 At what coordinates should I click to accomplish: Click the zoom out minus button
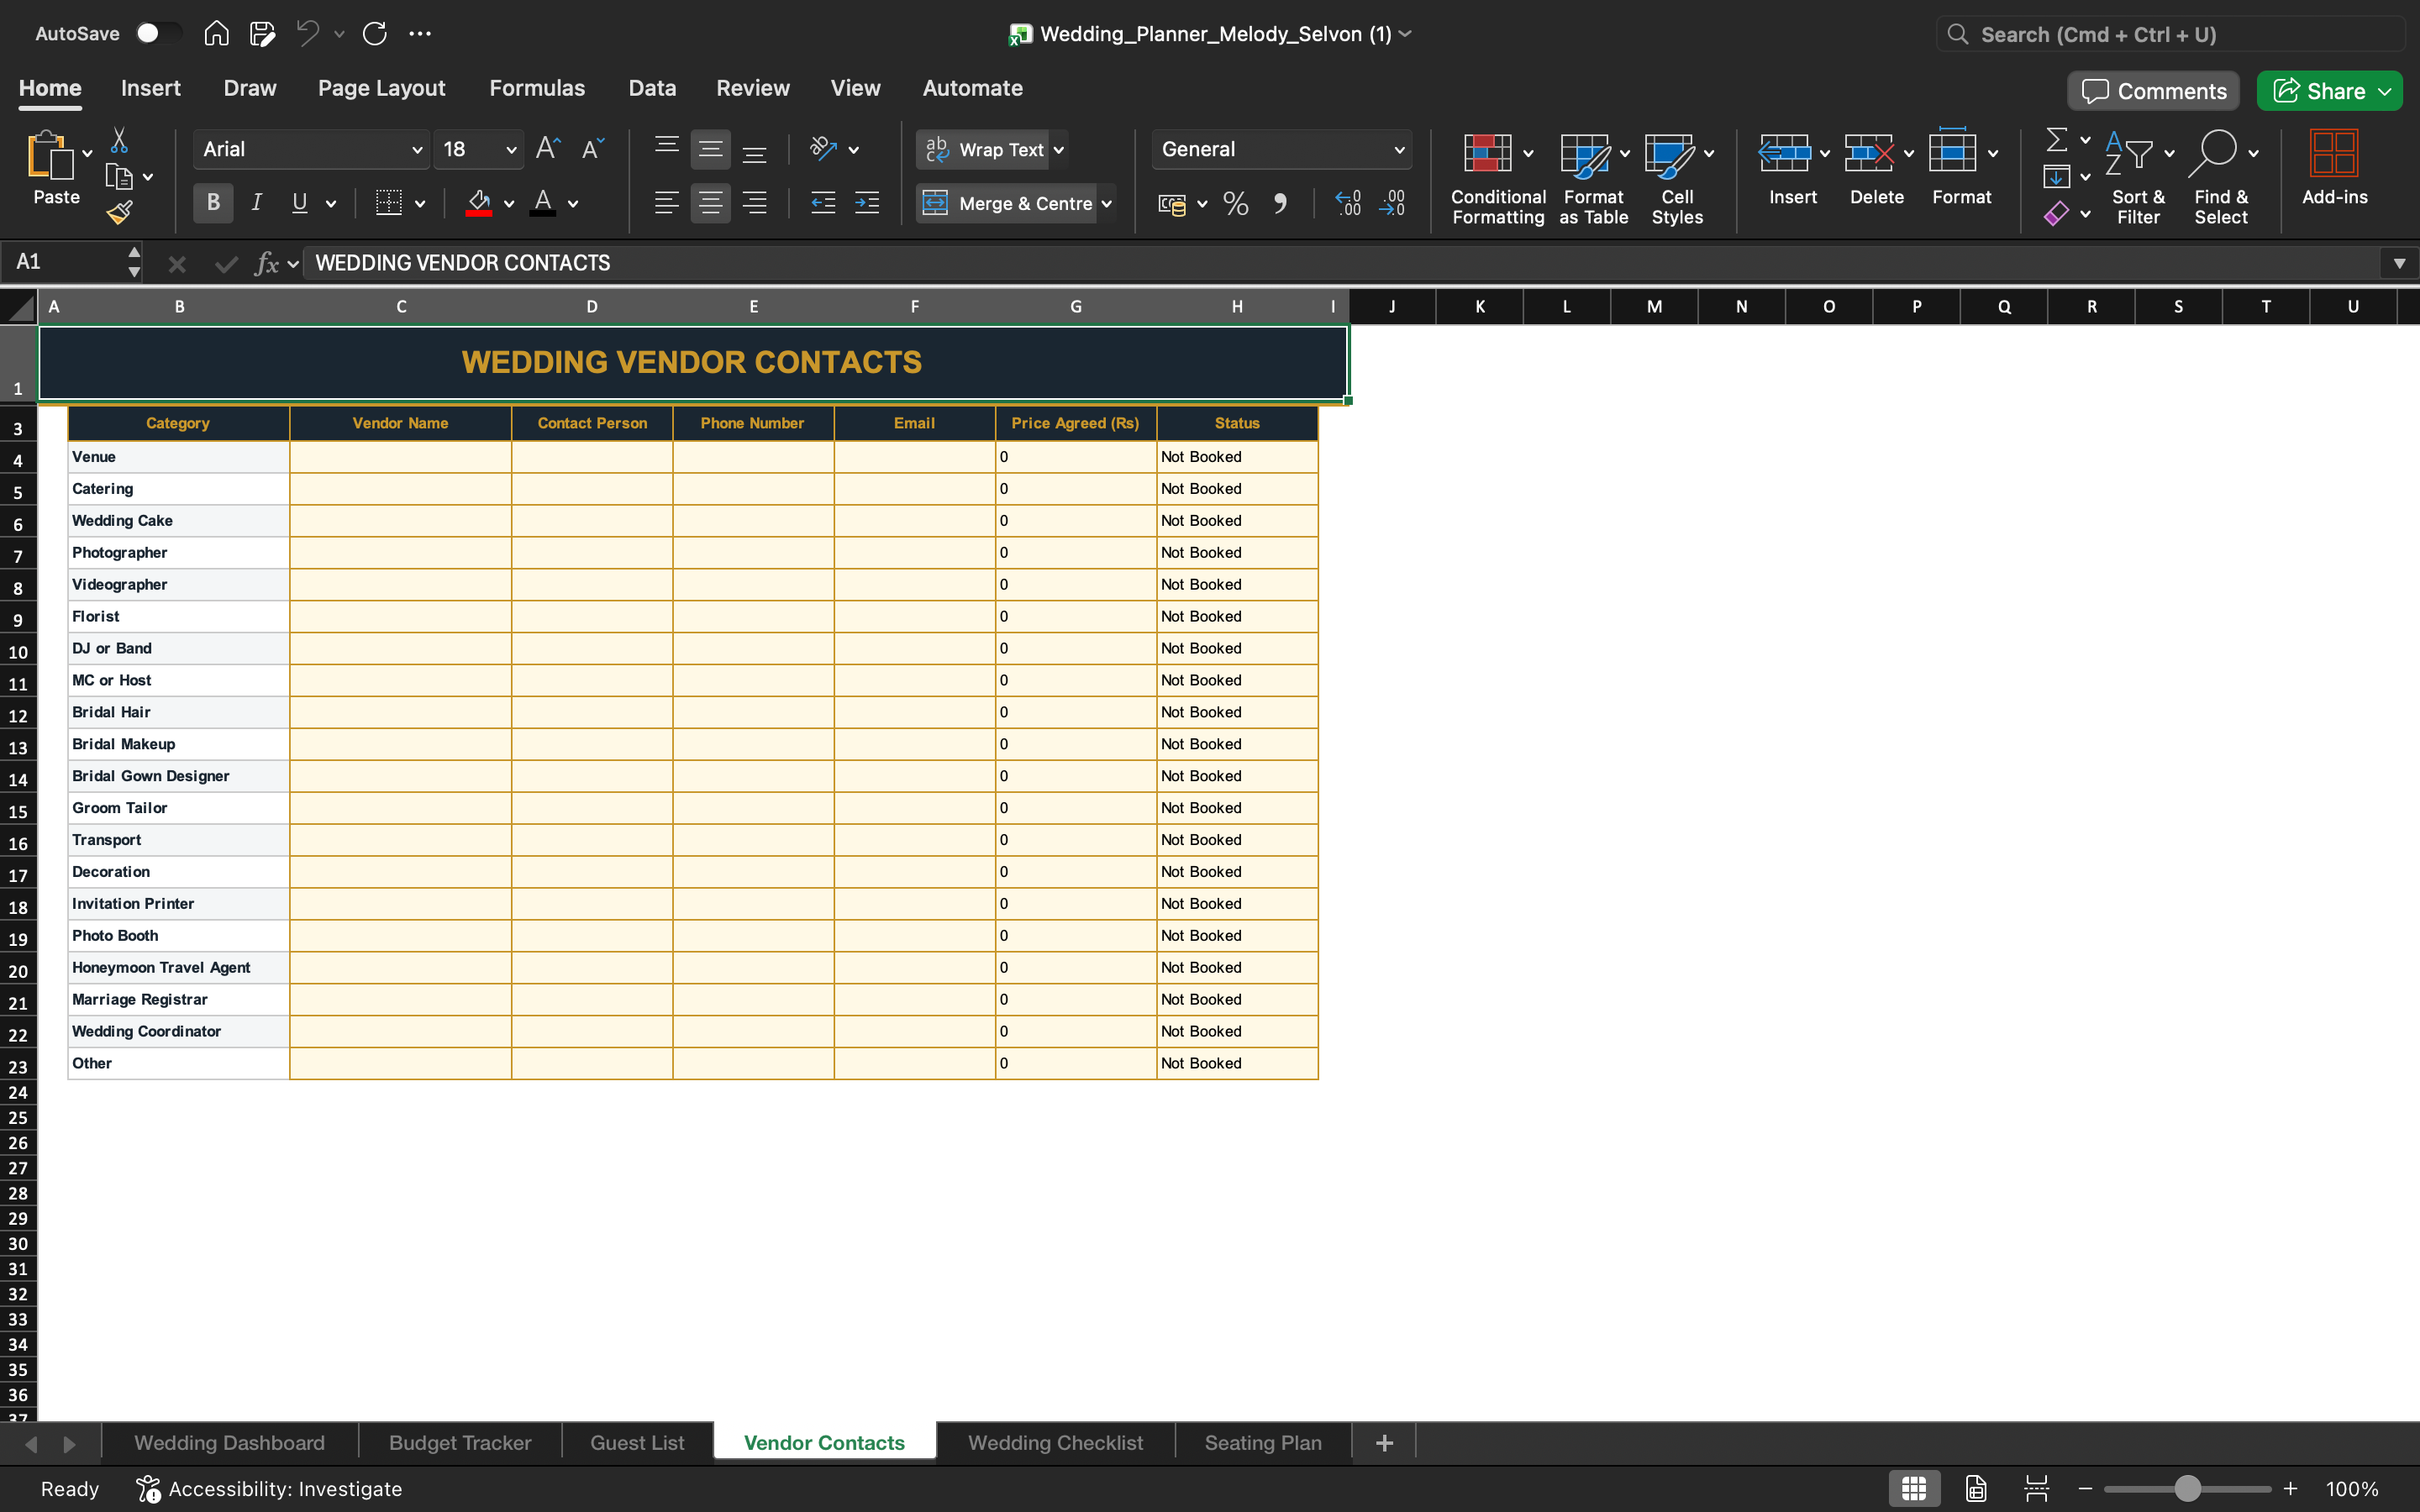(x=2085, y=1489)
